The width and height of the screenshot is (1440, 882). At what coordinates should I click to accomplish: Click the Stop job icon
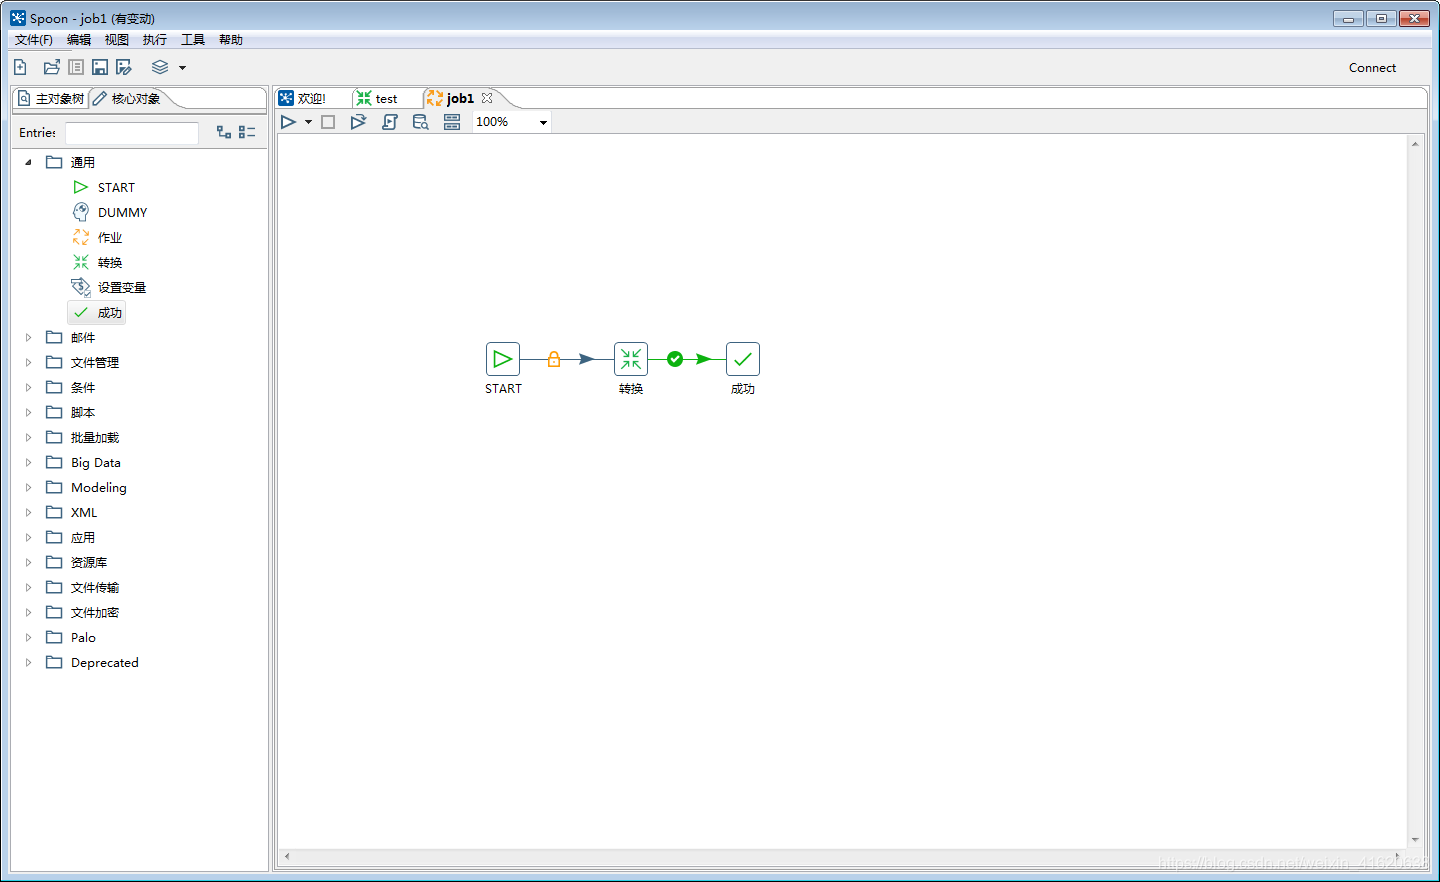[x=328, y=122]
